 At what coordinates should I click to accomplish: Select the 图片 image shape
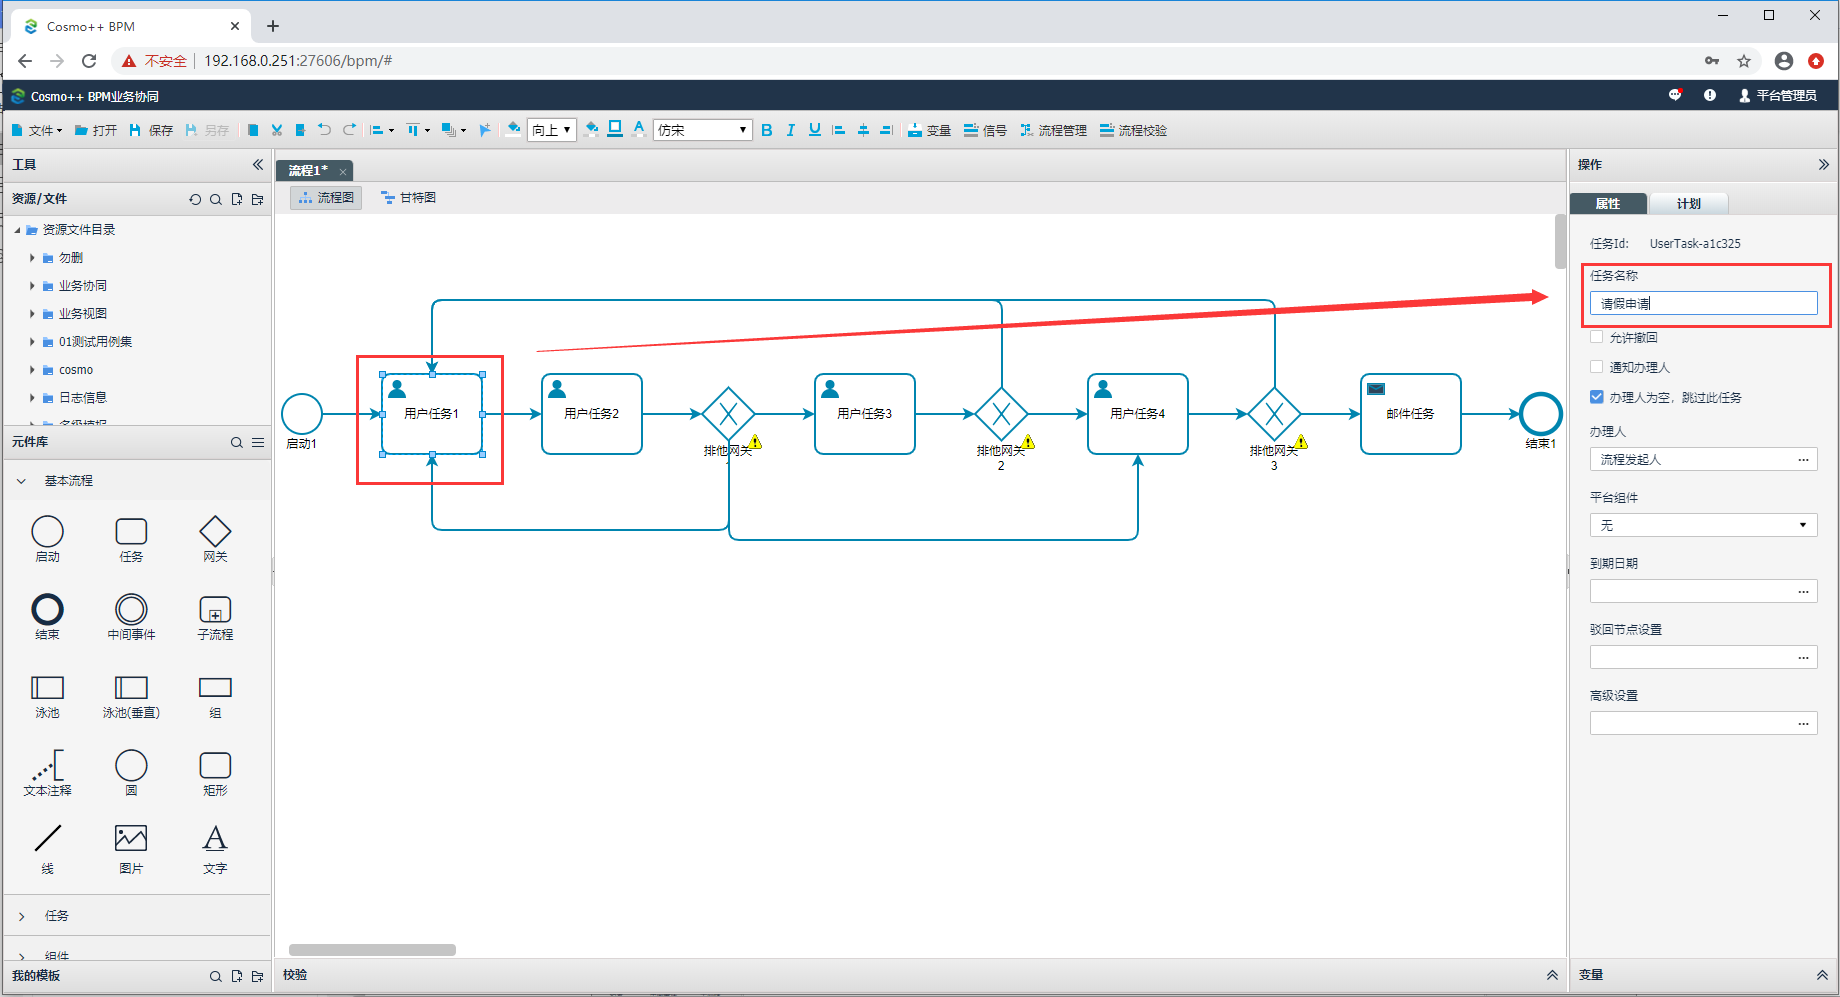click(131, 849)
